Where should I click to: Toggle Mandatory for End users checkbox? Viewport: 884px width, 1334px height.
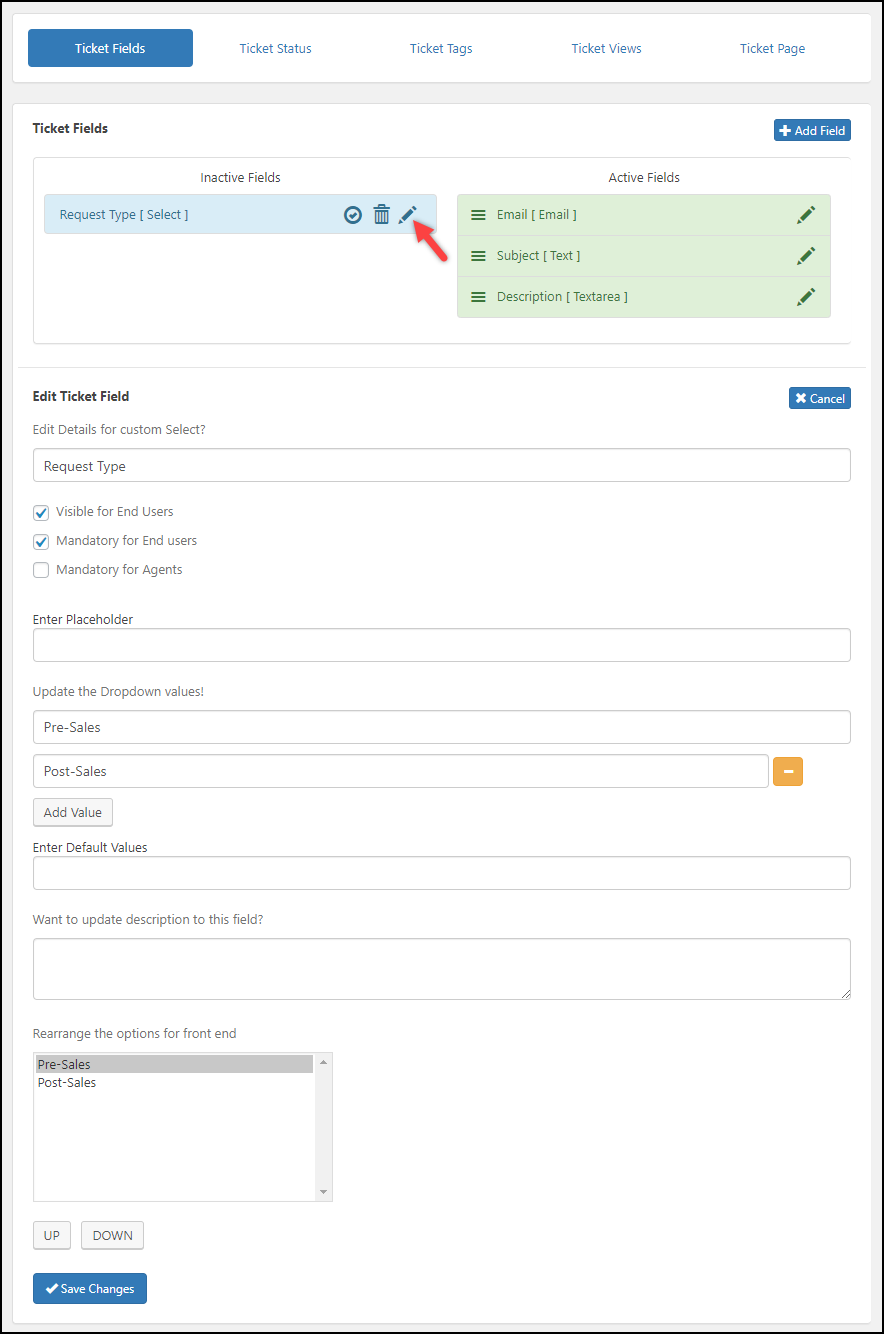click(41, 542)
